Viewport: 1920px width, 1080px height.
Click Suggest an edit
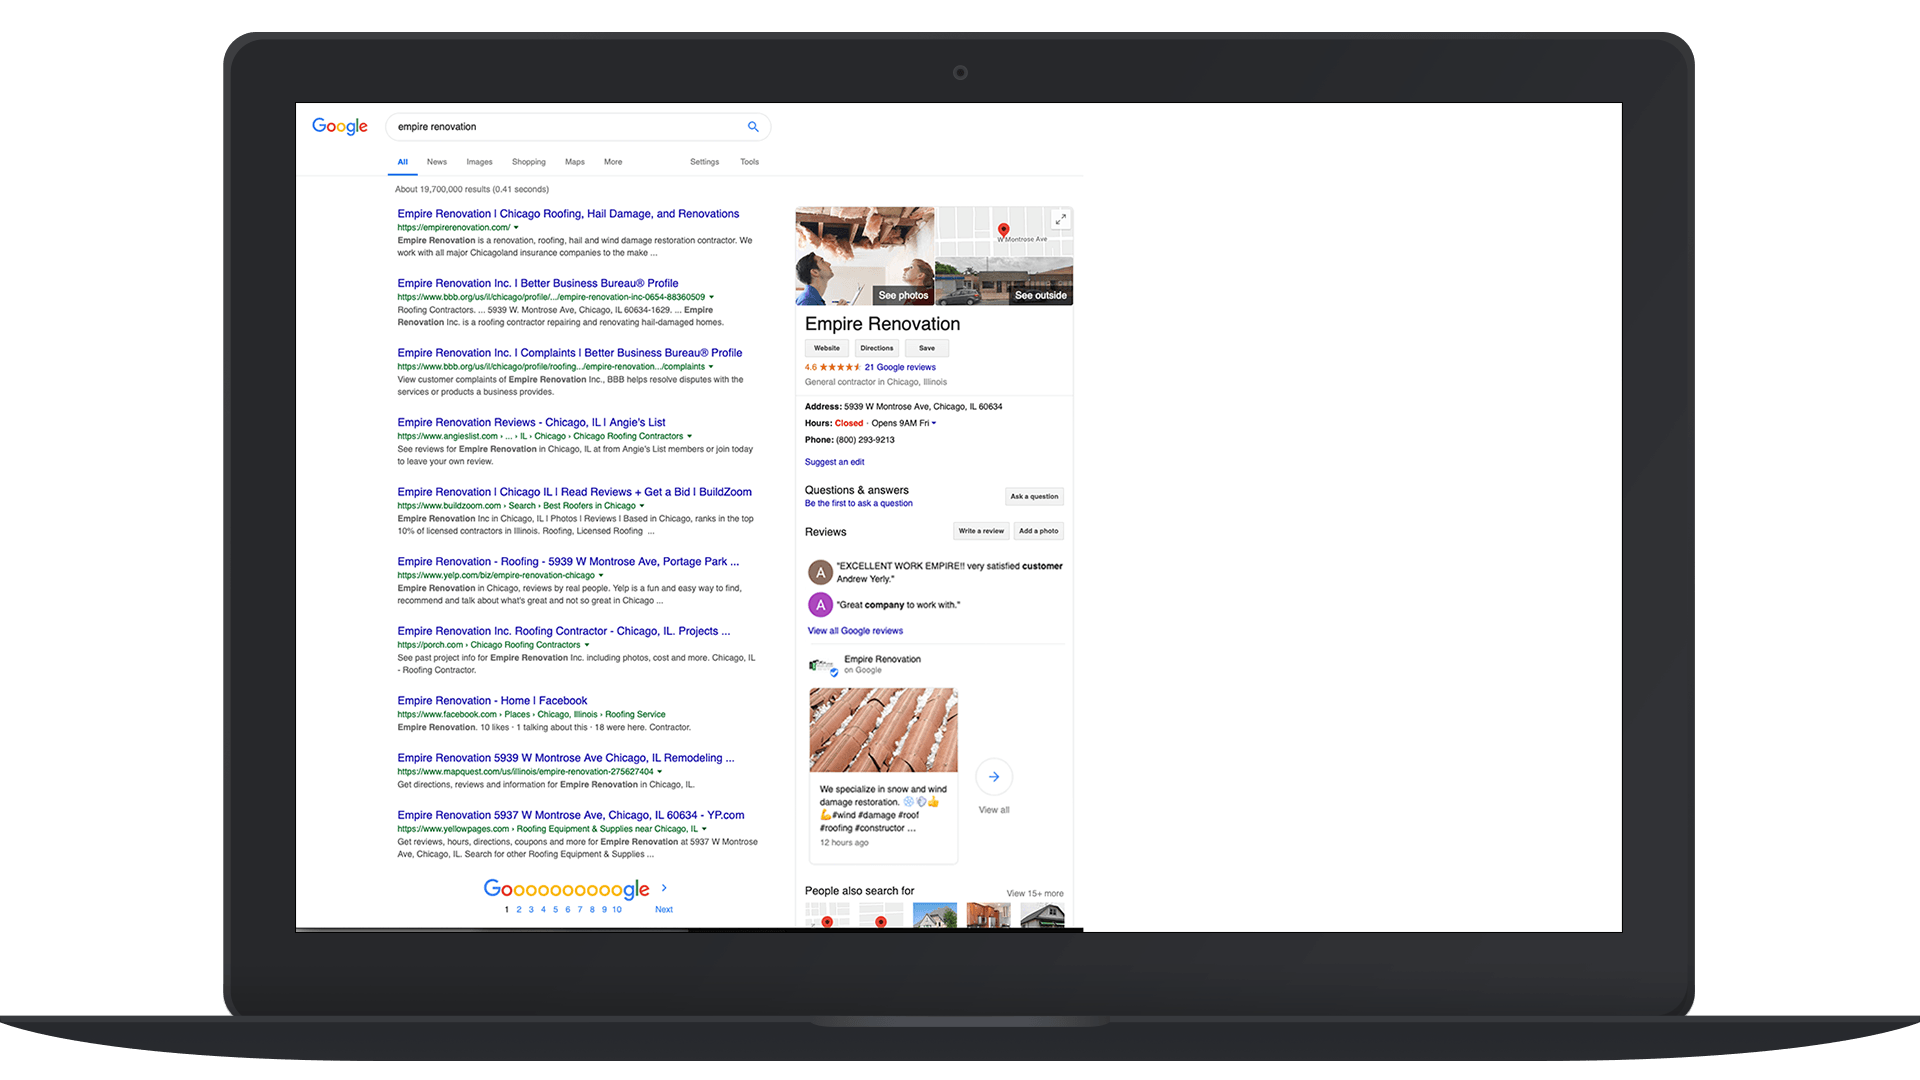coord(834,462)
